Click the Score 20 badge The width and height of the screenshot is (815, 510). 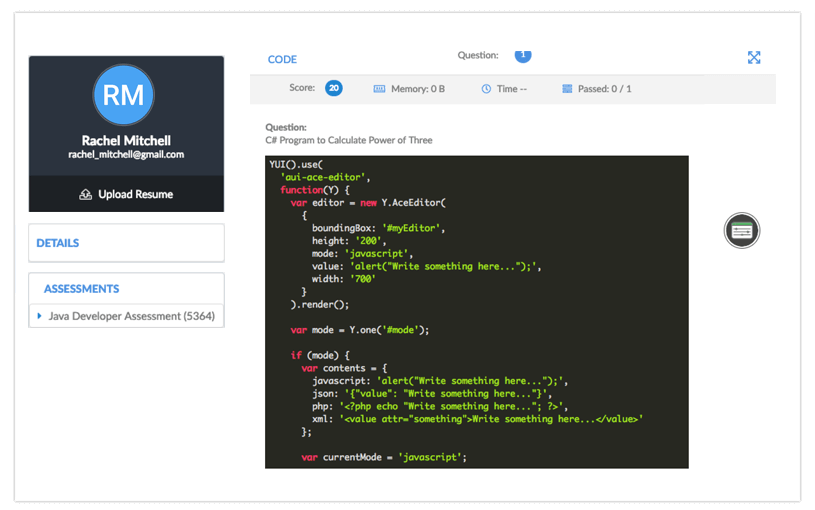(333, 88)
